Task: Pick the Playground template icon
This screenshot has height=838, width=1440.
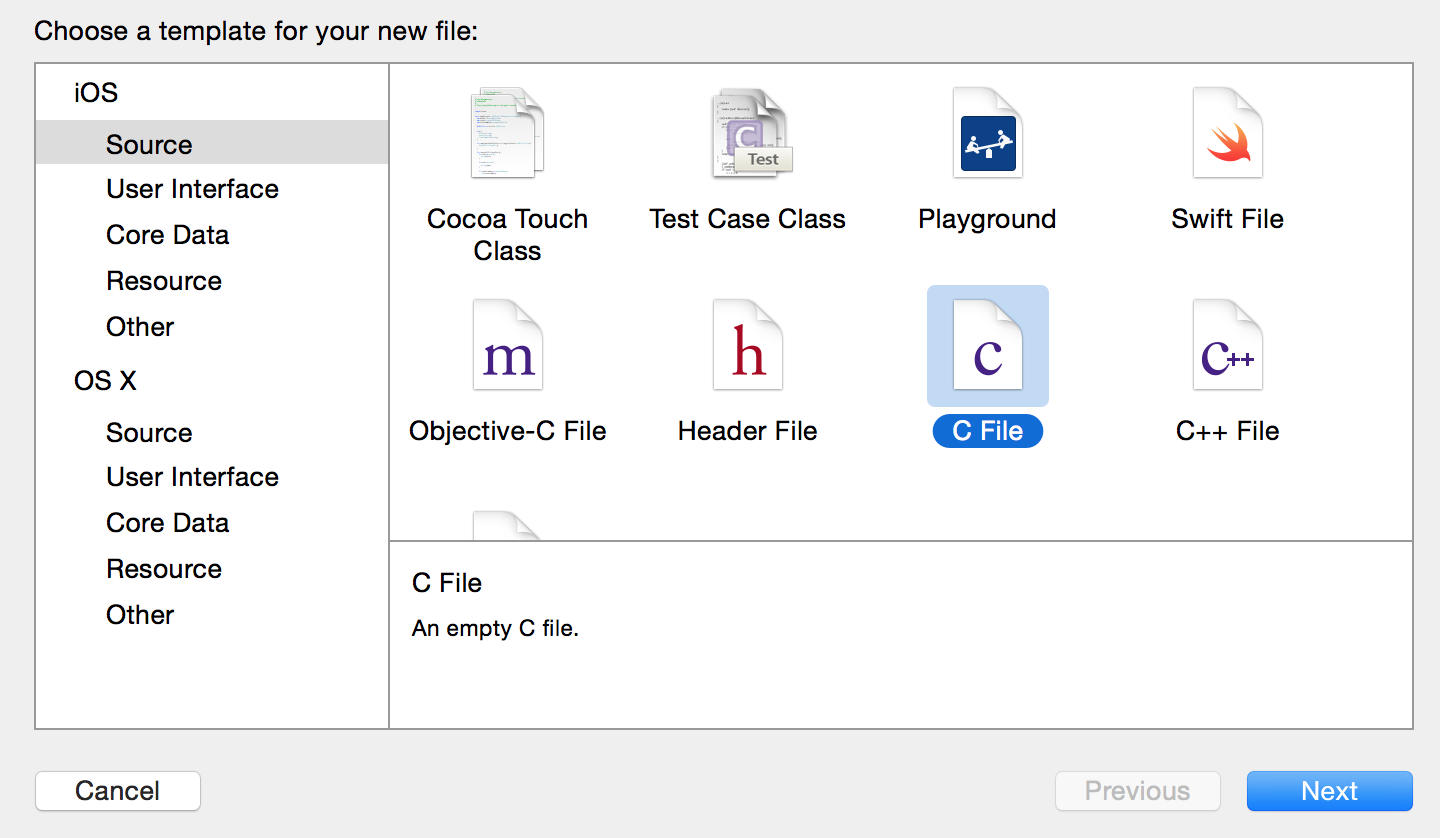Action: [x=987, y=134]
